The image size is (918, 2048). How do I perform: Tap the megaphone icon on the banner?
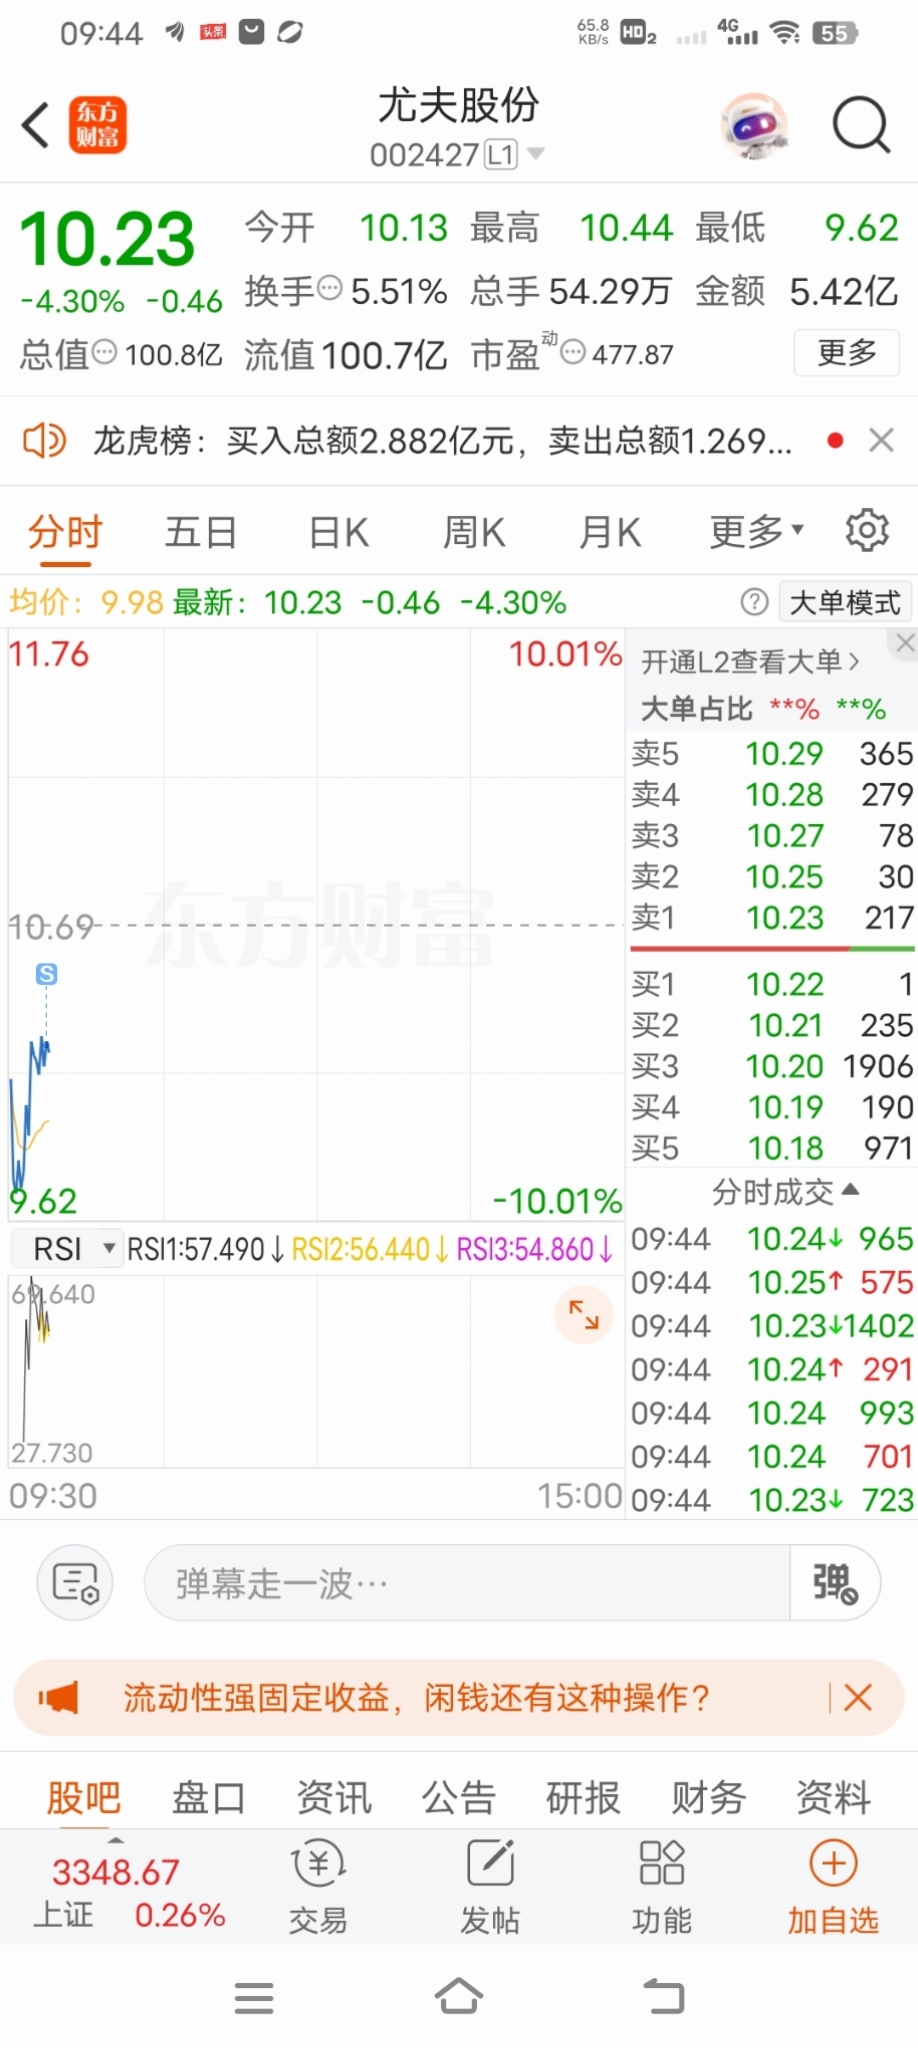point(58,1697)
